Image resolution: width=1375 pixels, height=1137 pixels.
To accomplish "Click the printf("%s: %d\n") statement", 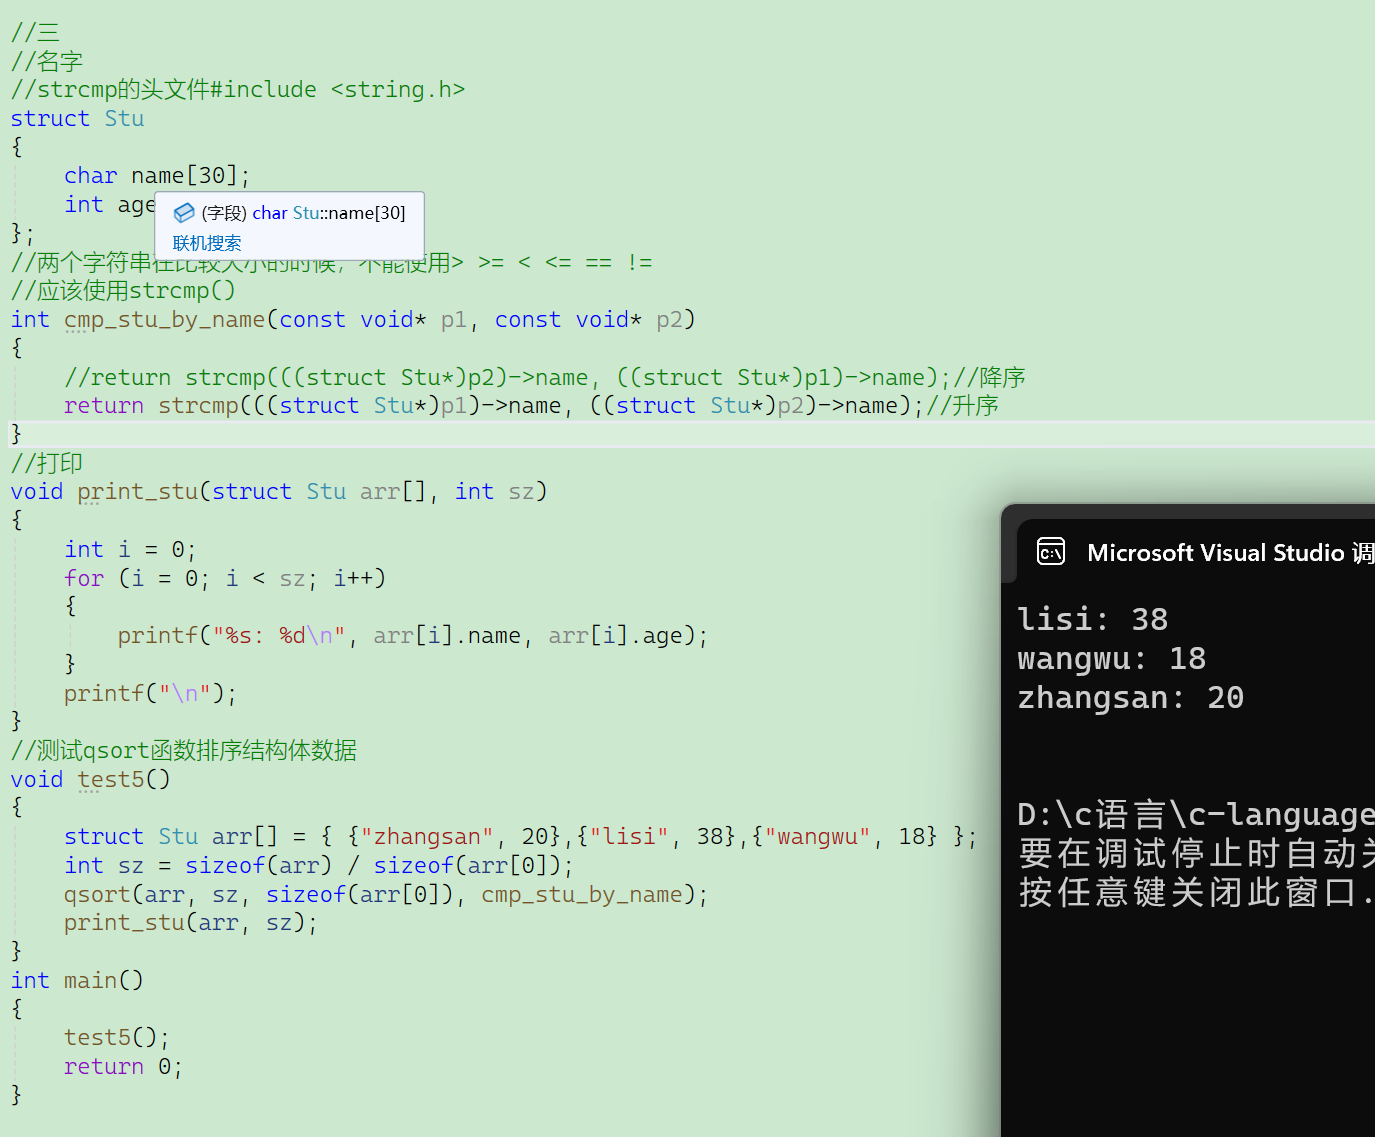I will click(413, 636).
